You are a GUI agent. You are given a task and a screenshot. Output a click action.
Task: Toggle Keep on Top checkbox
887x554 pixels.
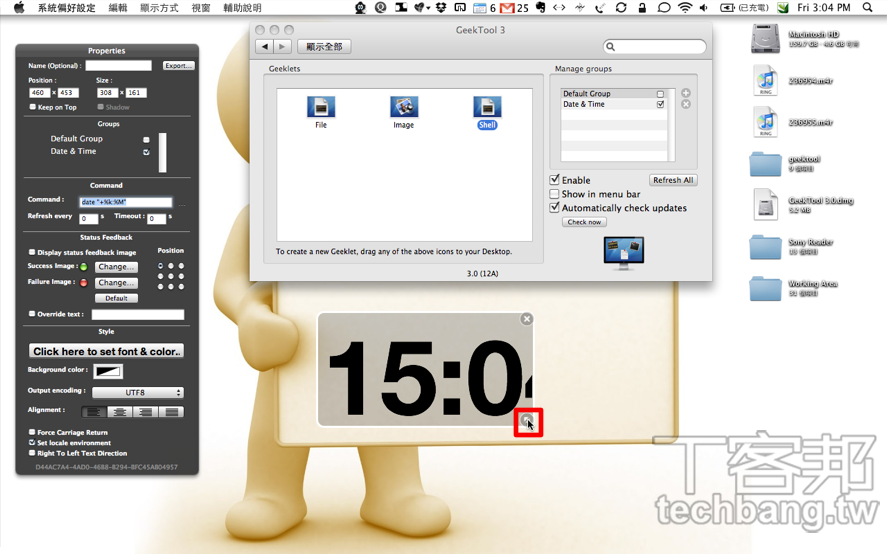(x=33, y=107)
